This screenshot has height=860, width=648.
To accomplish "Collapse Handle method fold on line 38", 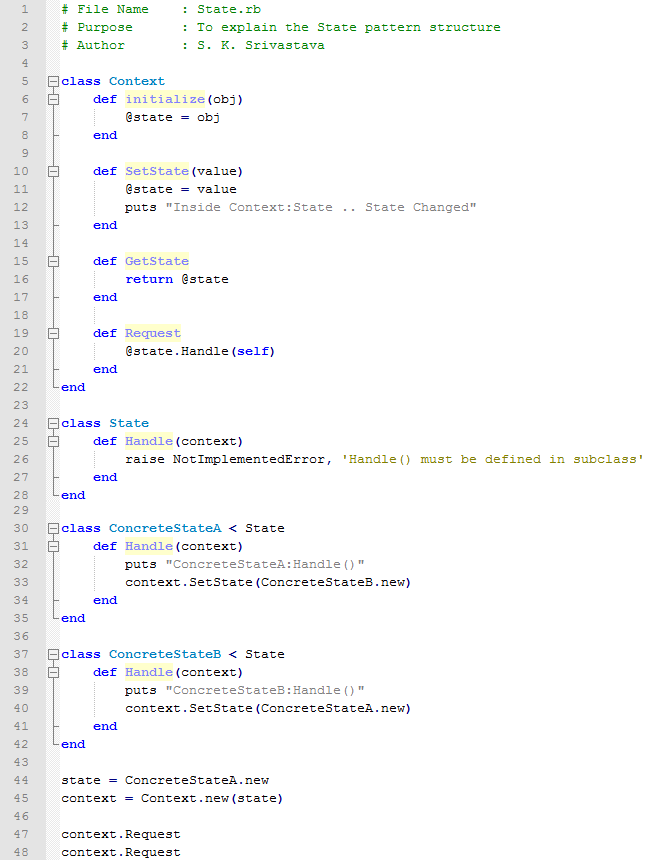I will click(x=53, y=672).
